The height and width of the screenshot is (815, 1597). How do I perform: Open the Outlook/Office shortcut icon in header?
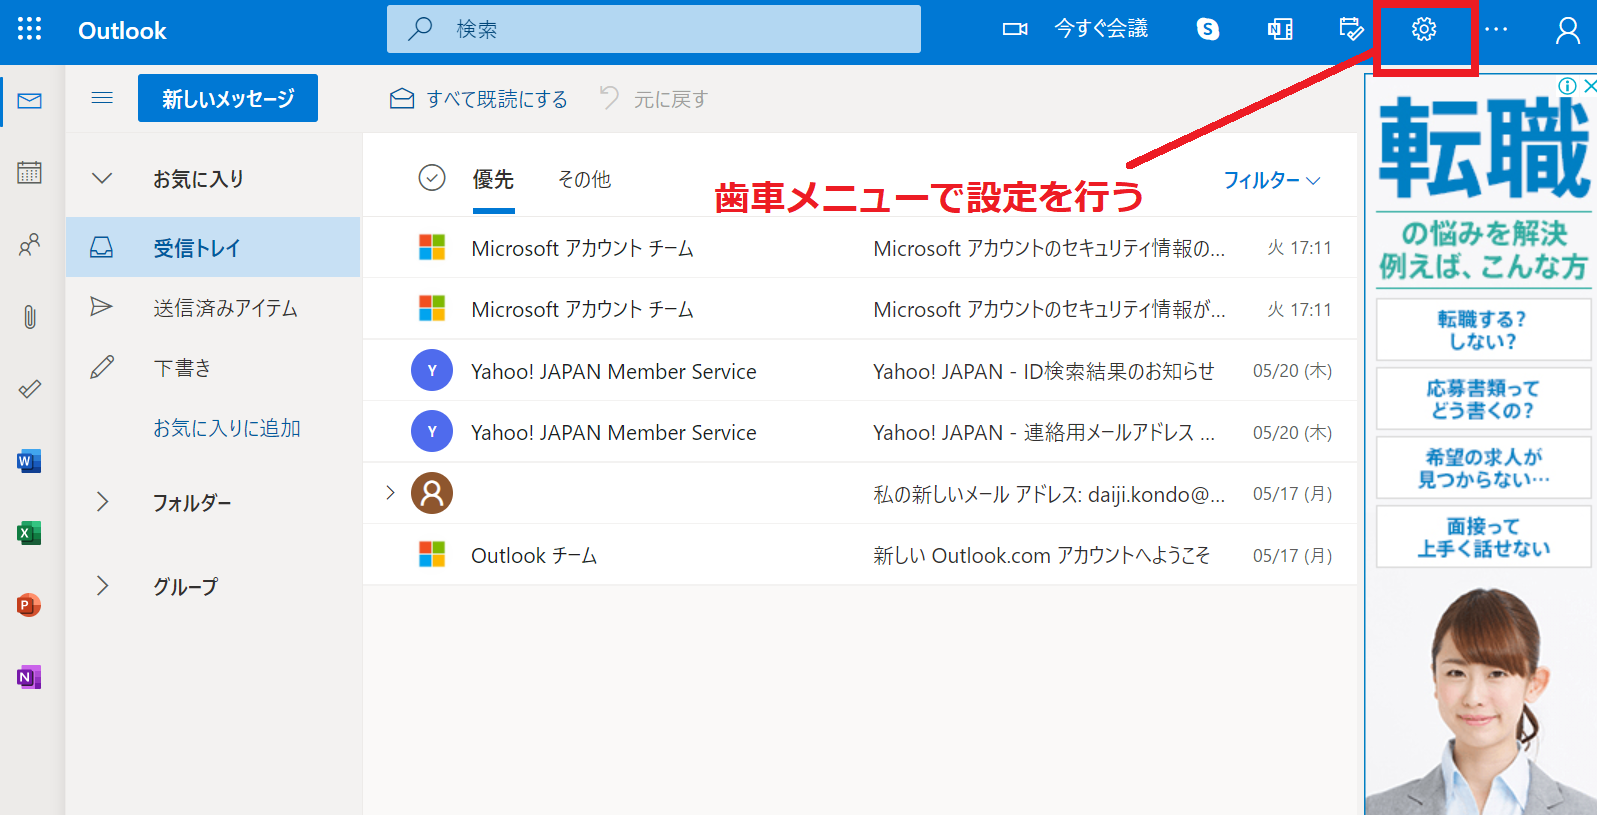click(1280, 30)
